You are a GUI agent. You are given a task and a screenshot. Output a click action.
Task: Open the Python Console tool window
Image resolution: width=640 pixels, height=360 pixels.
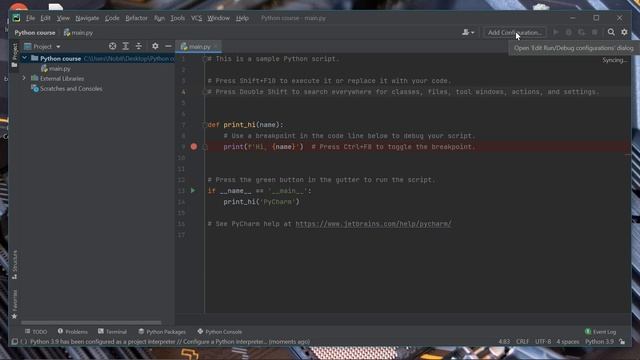point(220,332)
